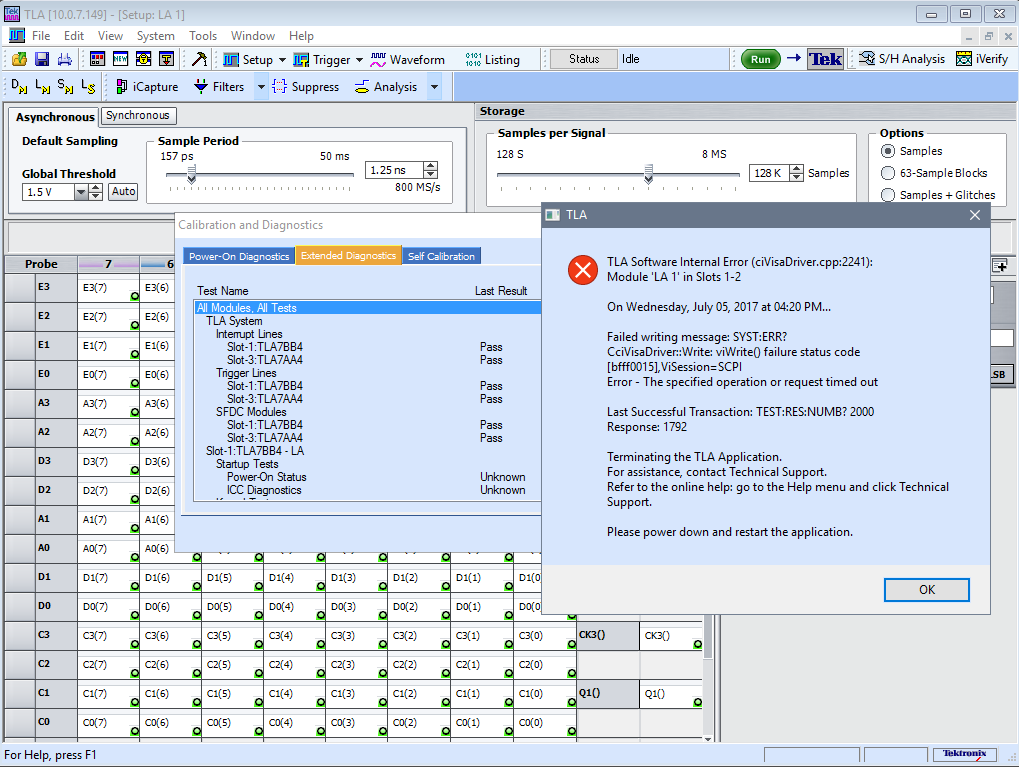Click the S-with-square-wave sampling mode icon

(65, 86)
